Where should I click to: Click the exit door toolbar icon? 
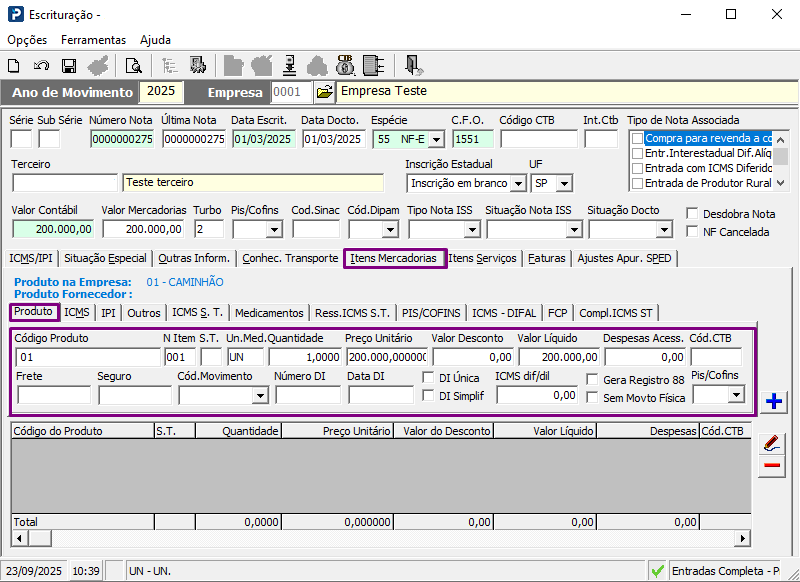tap(413, 66)
